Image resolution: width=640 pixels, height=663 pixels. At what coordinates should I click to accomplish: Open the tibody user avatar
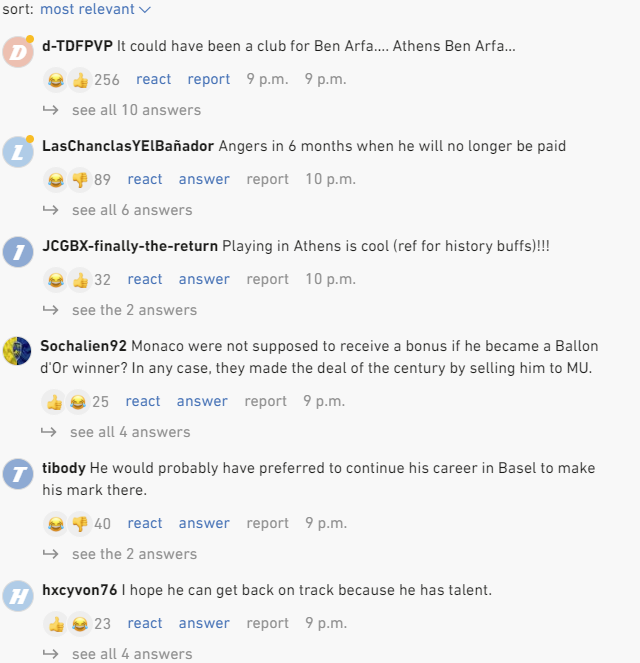coord(18,474)
